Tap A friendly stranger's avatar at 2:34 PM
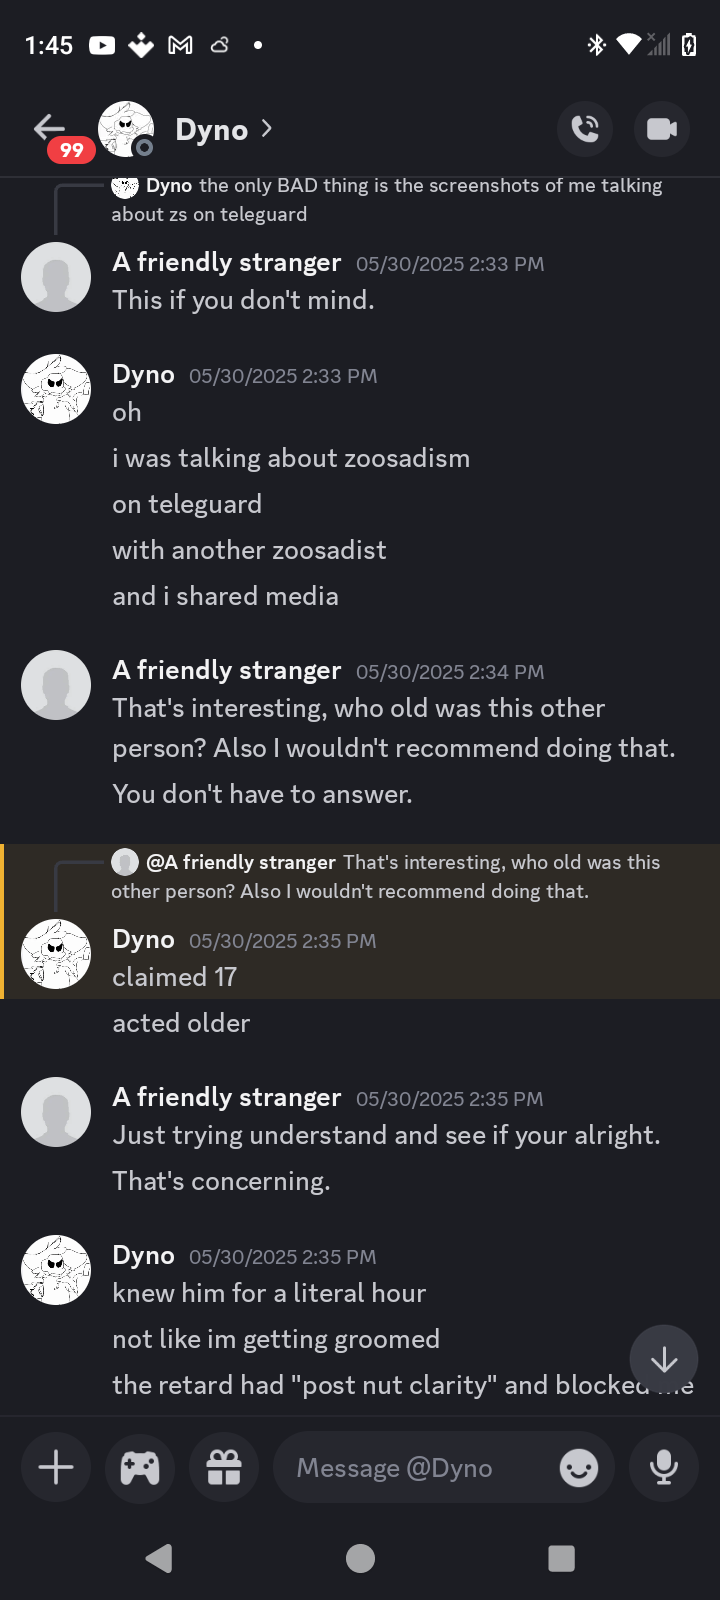The image size is (720, 1600). click(56, 685)
